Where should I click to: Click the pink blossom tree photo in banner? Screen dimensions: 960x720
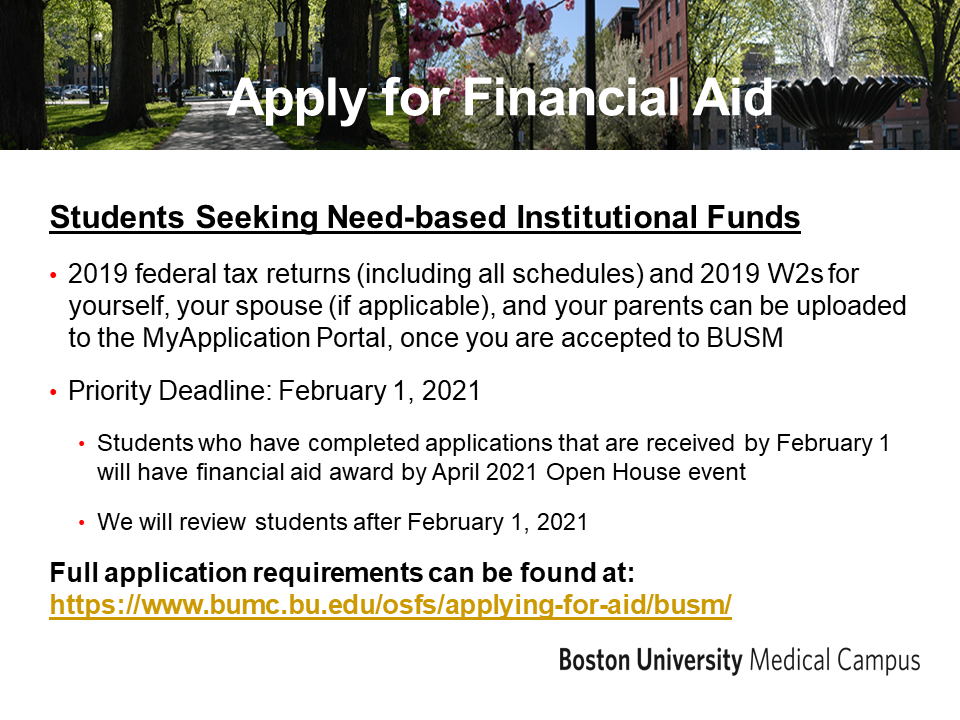[x=496, y=75]
